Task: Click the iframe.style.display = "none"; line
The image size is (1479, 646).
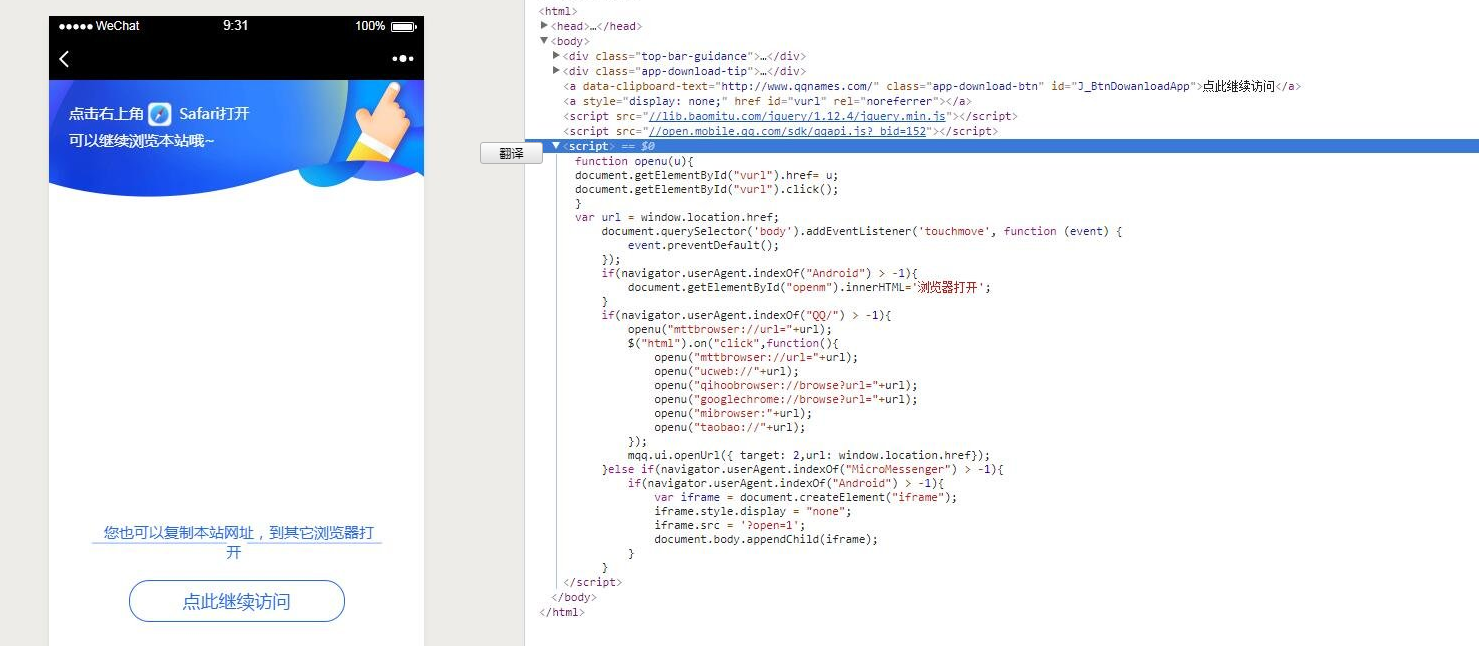Action: [x=753, y=511]
